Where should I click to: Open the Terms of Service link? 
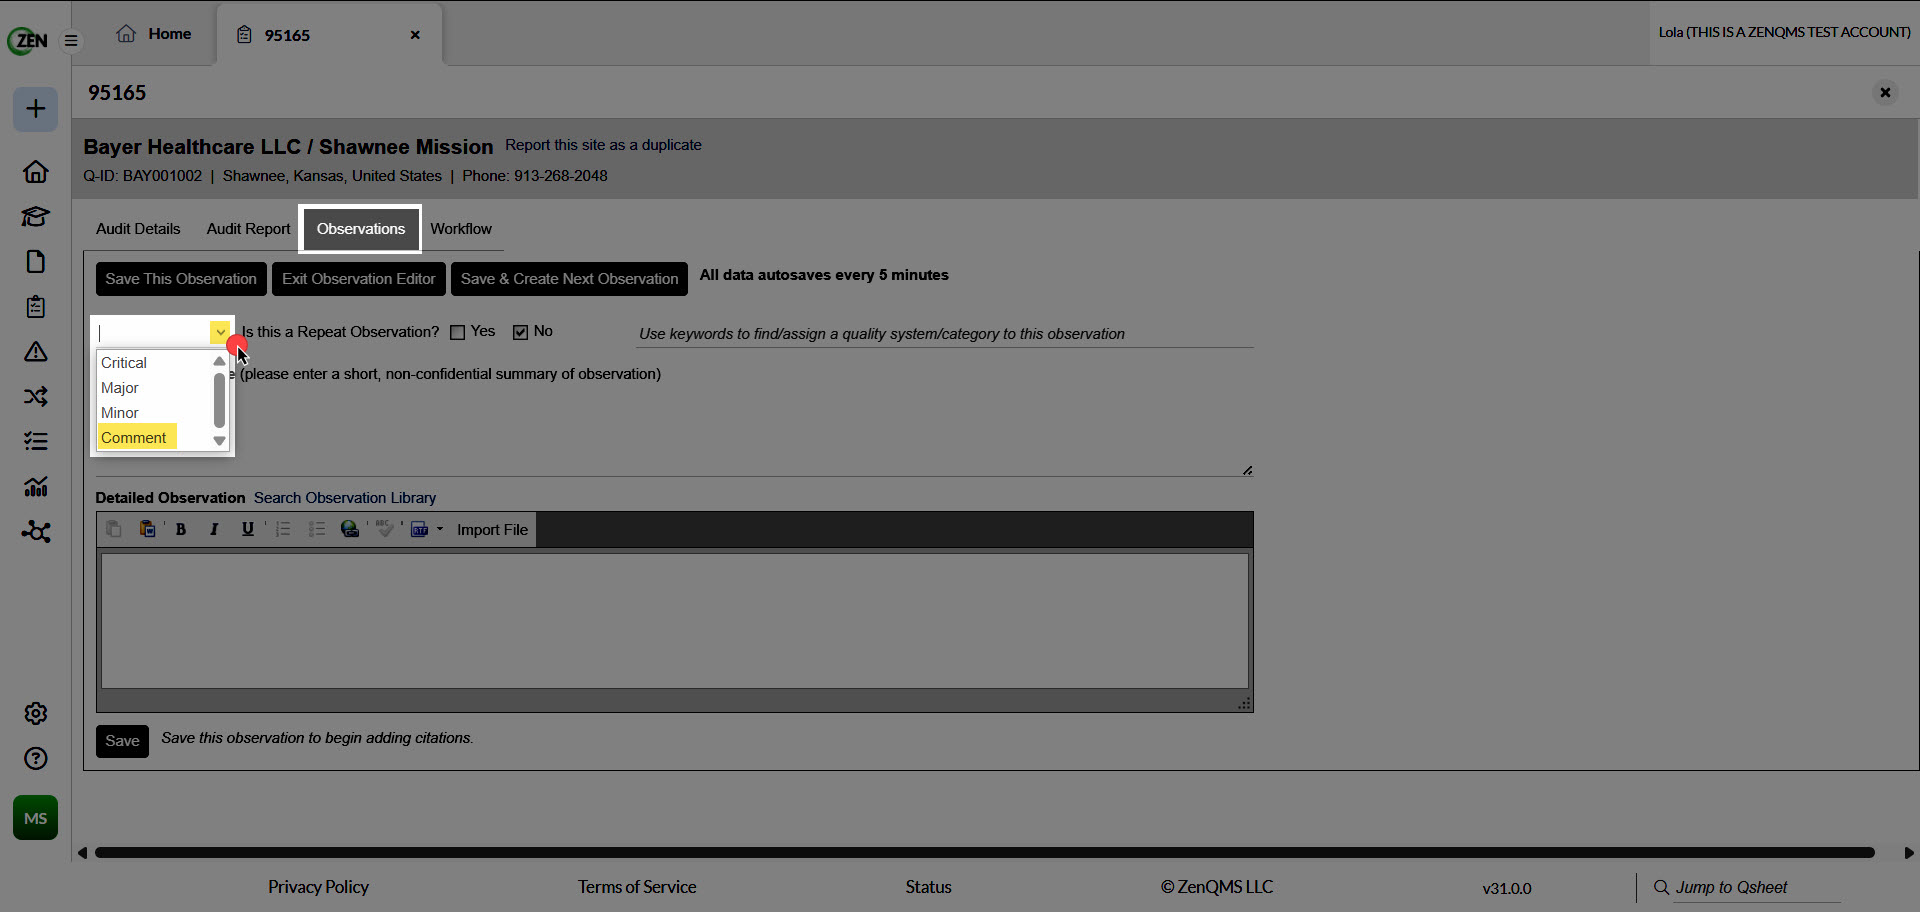pyautogui.click(x=637, y=887)
